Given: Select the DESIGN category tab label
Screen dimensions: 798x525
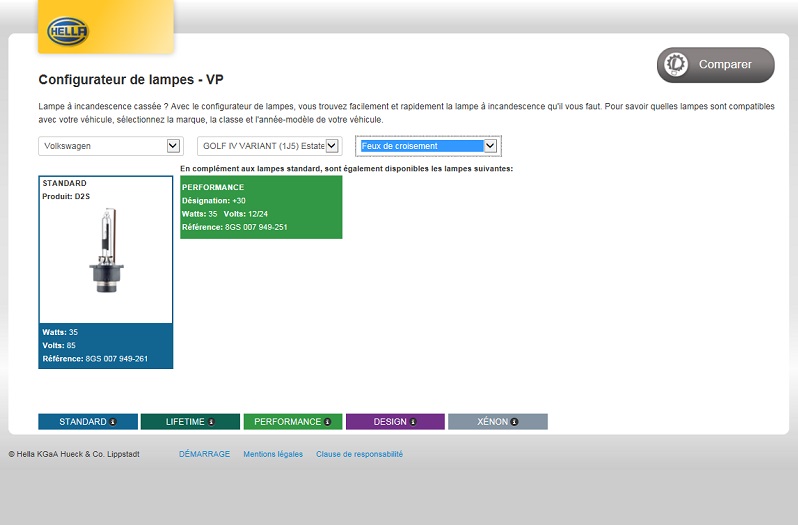Looking at the screenshot, I should click(x=390, y=422).
